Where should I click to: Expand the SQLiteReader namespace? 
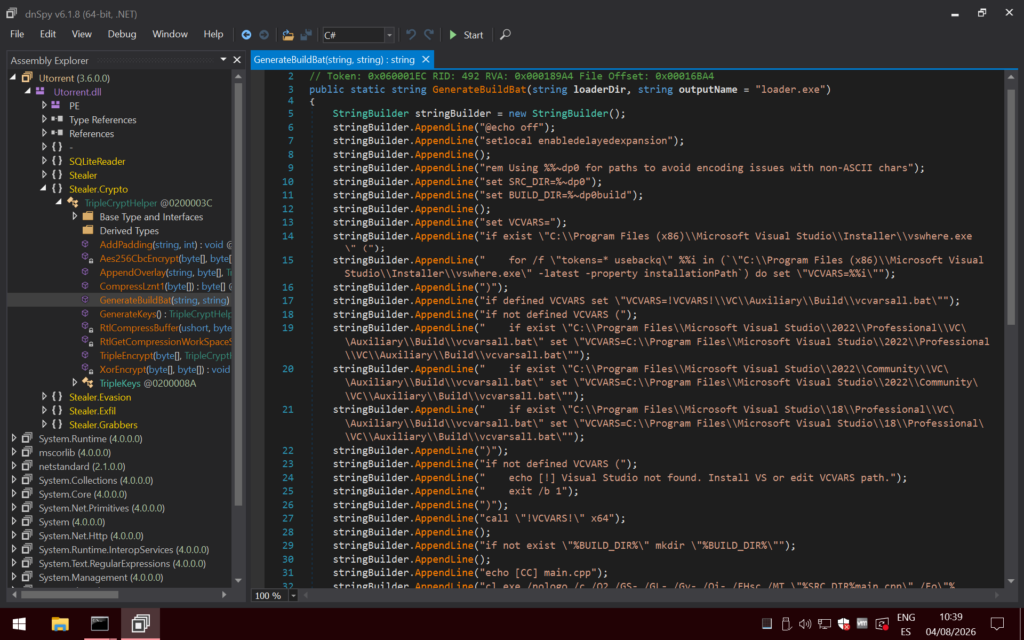point(44,161)
